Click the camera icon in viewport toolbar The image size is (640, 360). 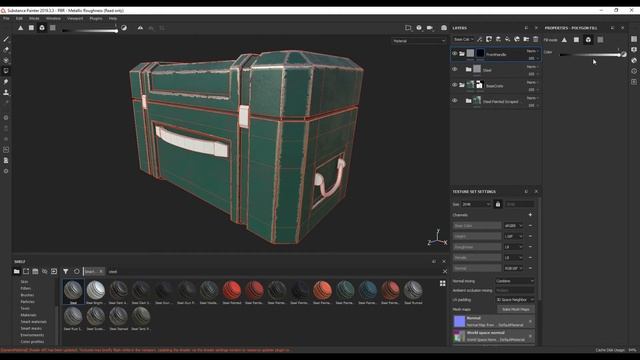430,28
